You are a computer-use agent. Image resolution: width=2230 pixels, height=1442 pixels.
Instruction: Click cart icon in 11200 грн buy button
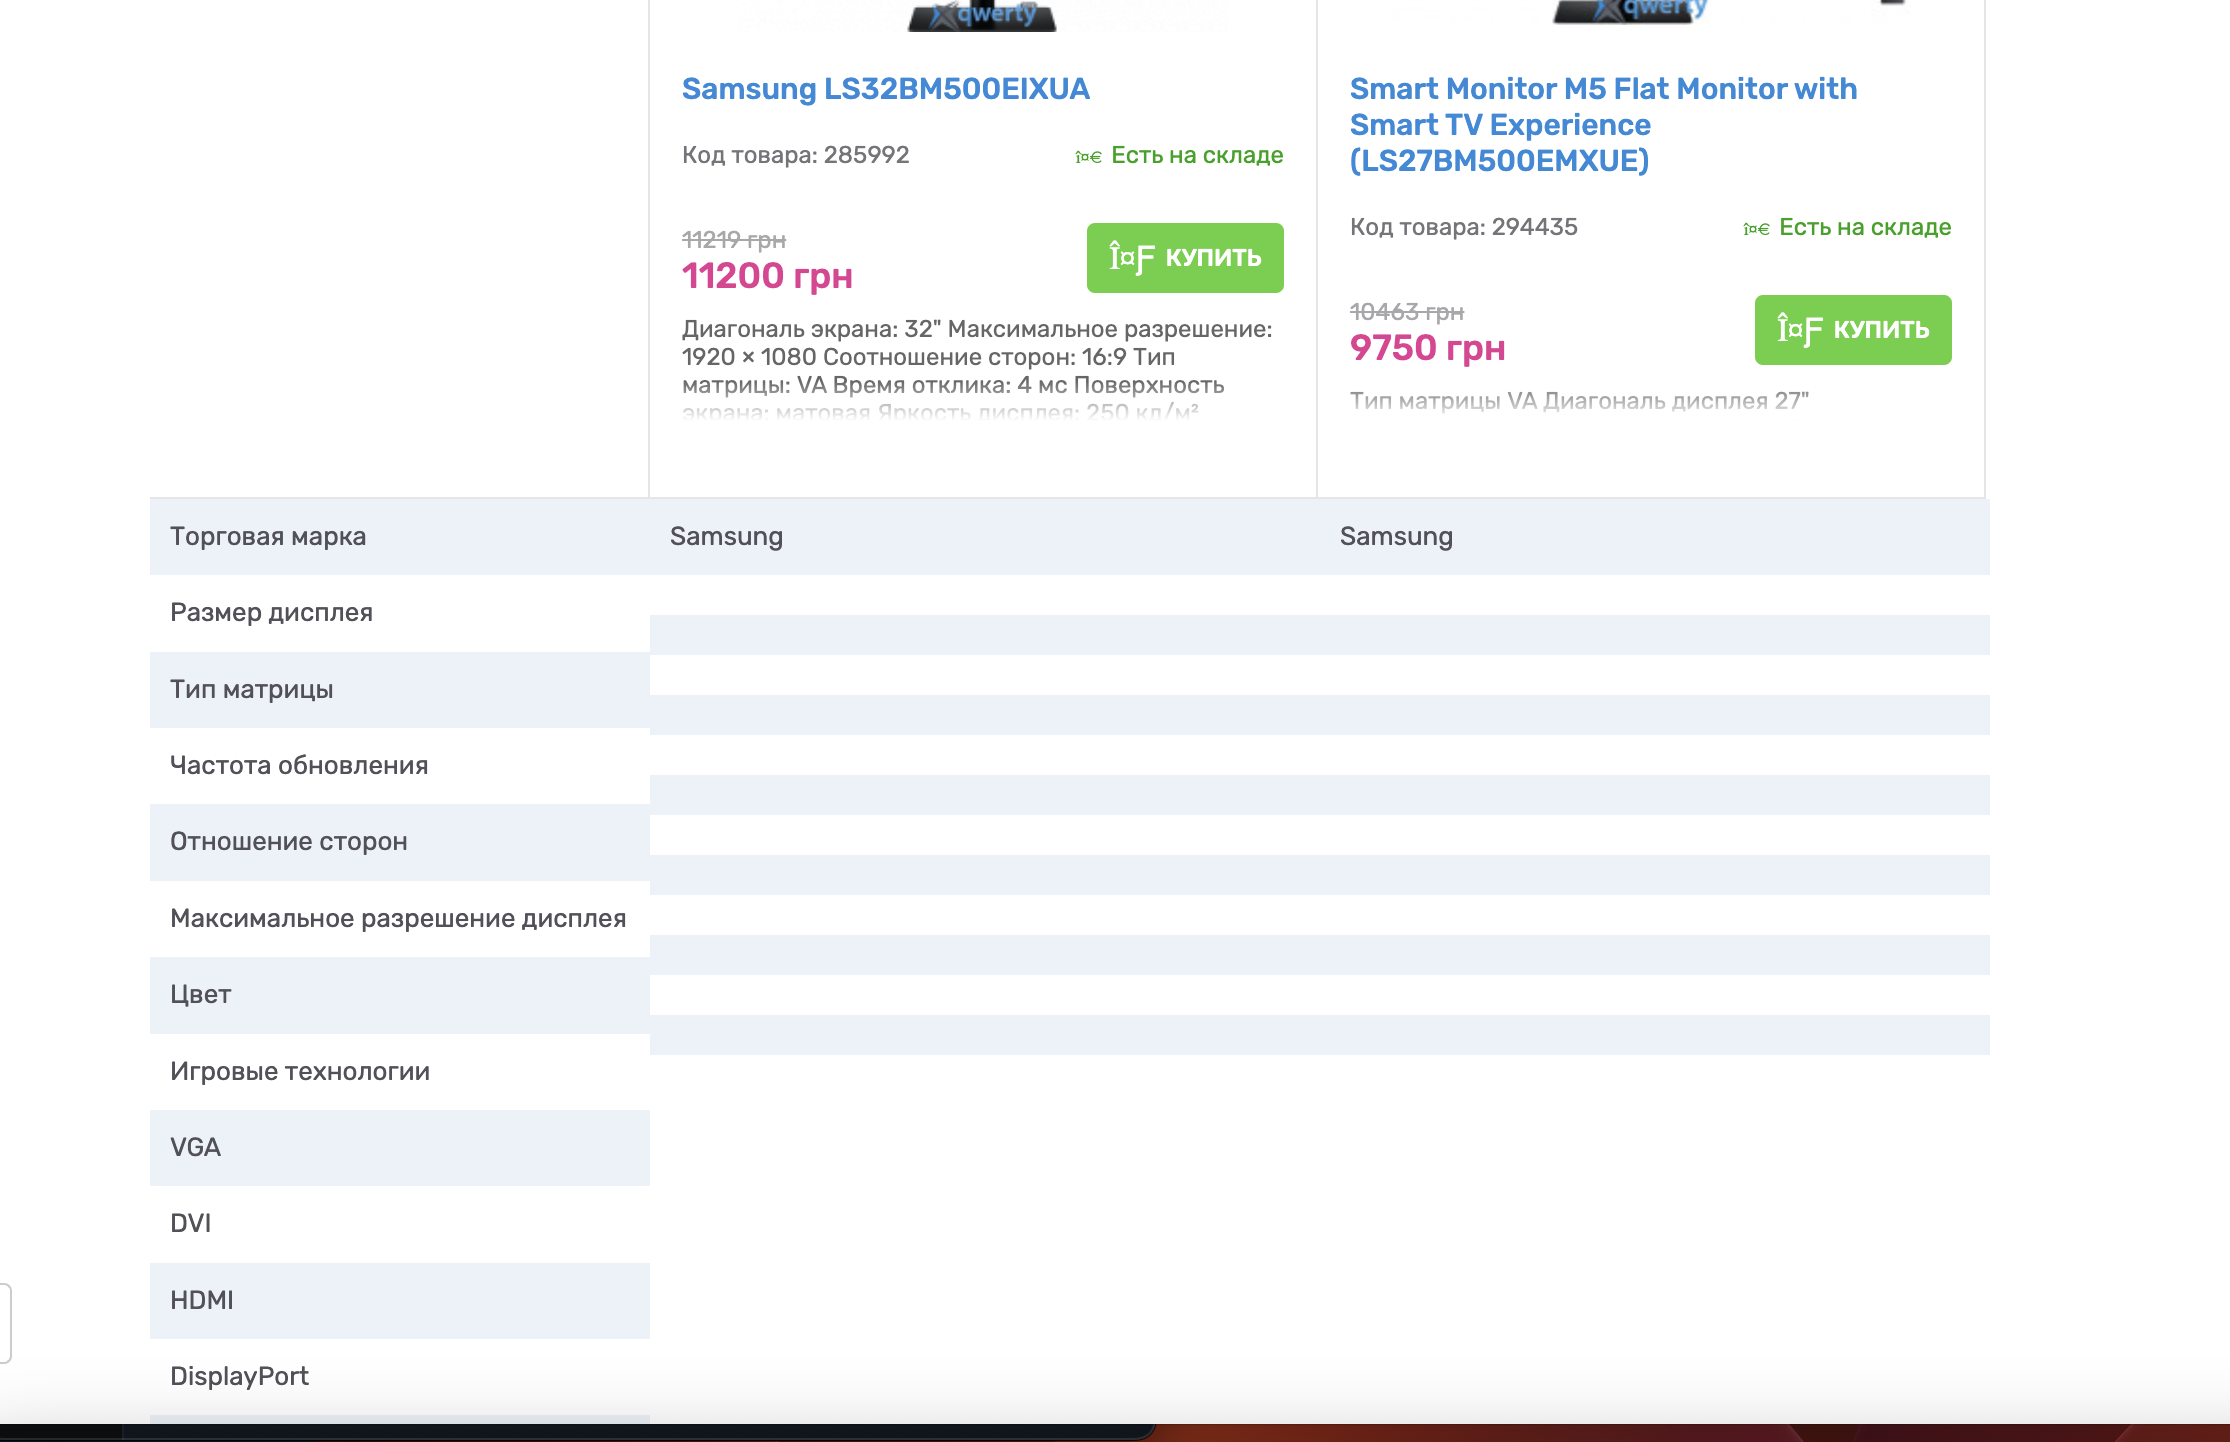[x=1131, y=258]
